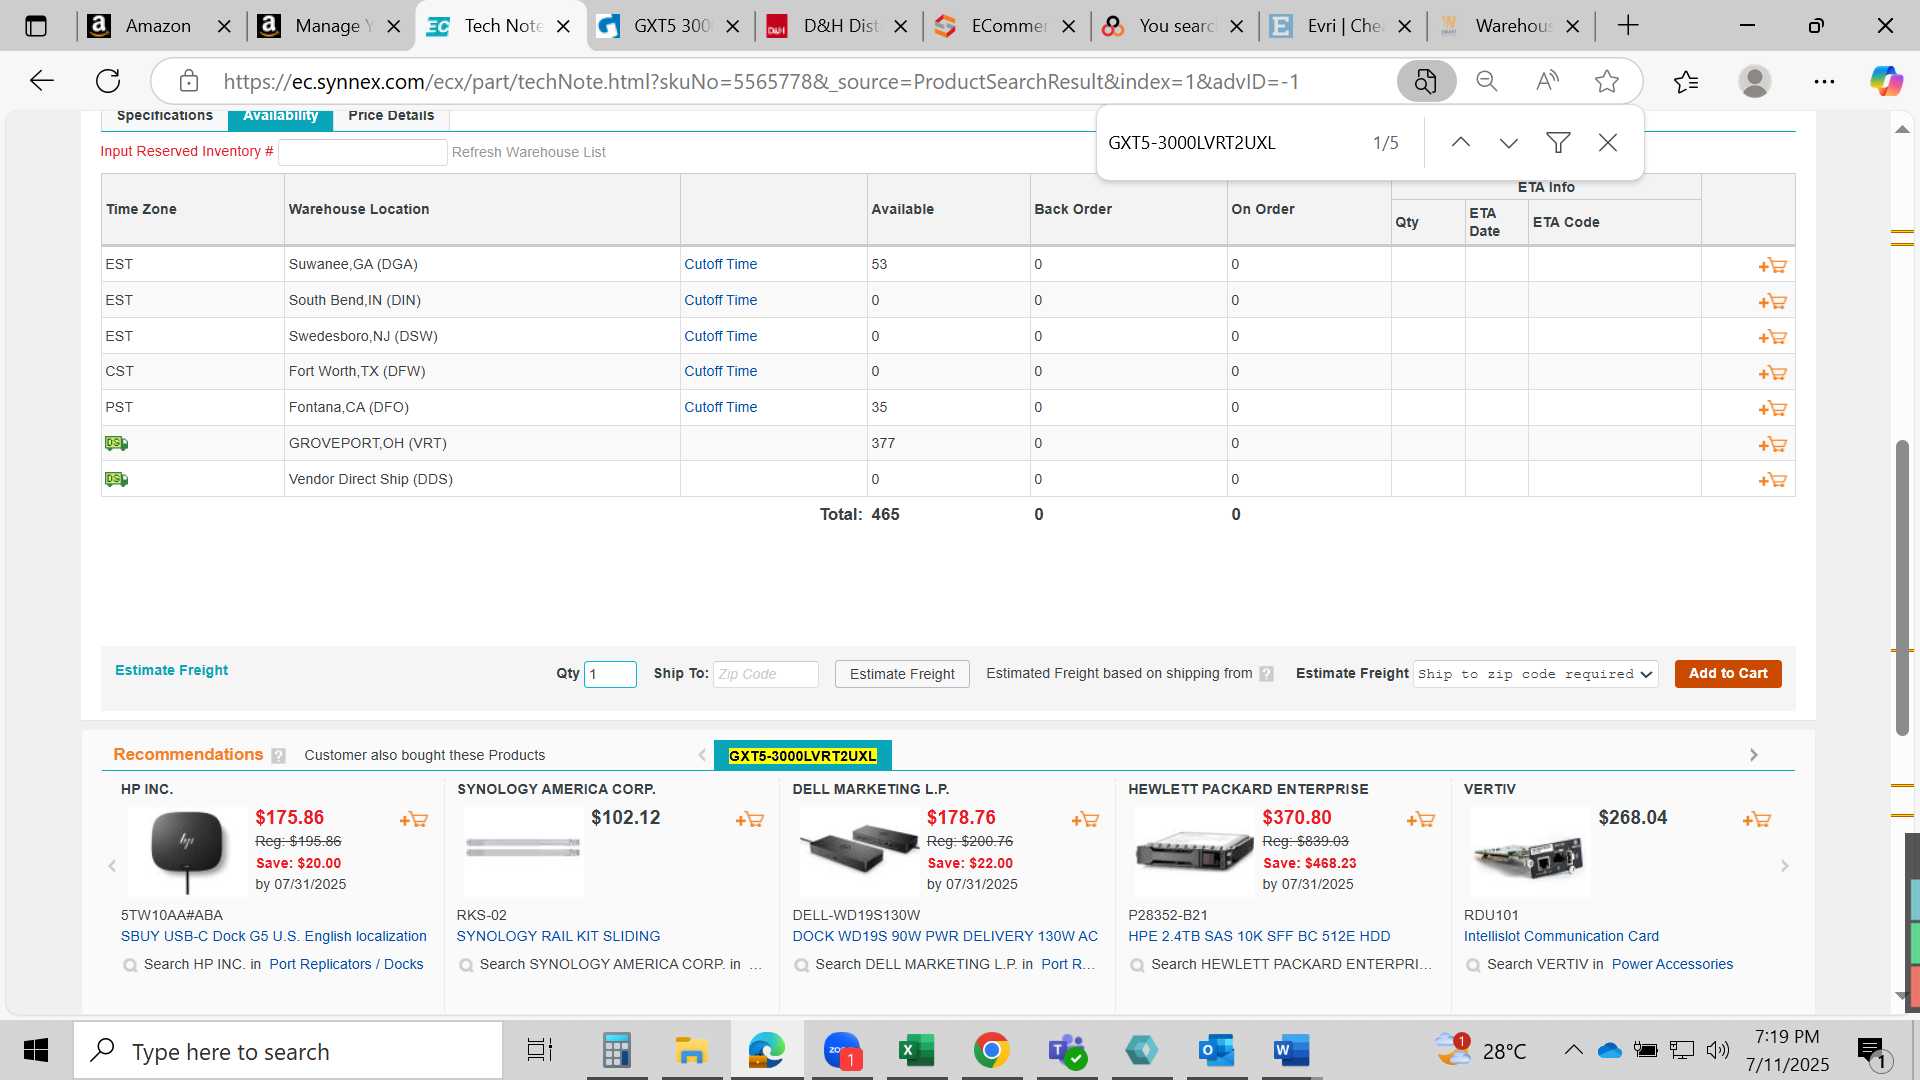Open Excel from the taskbar
This screenshot has width=1920, height=1080.
click(916, 1051)
